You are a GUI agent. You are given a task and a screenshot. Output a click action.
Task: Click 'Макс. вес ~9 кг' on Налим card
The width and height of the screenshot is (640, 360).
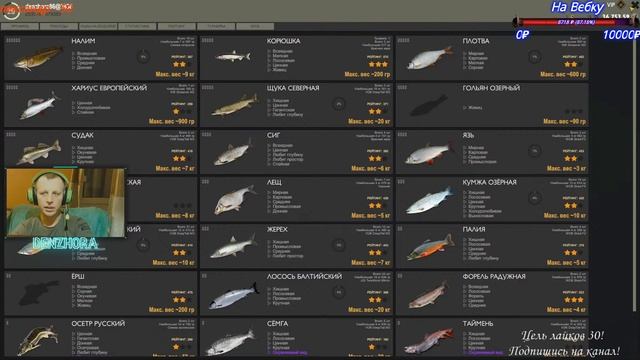point(175,75)
